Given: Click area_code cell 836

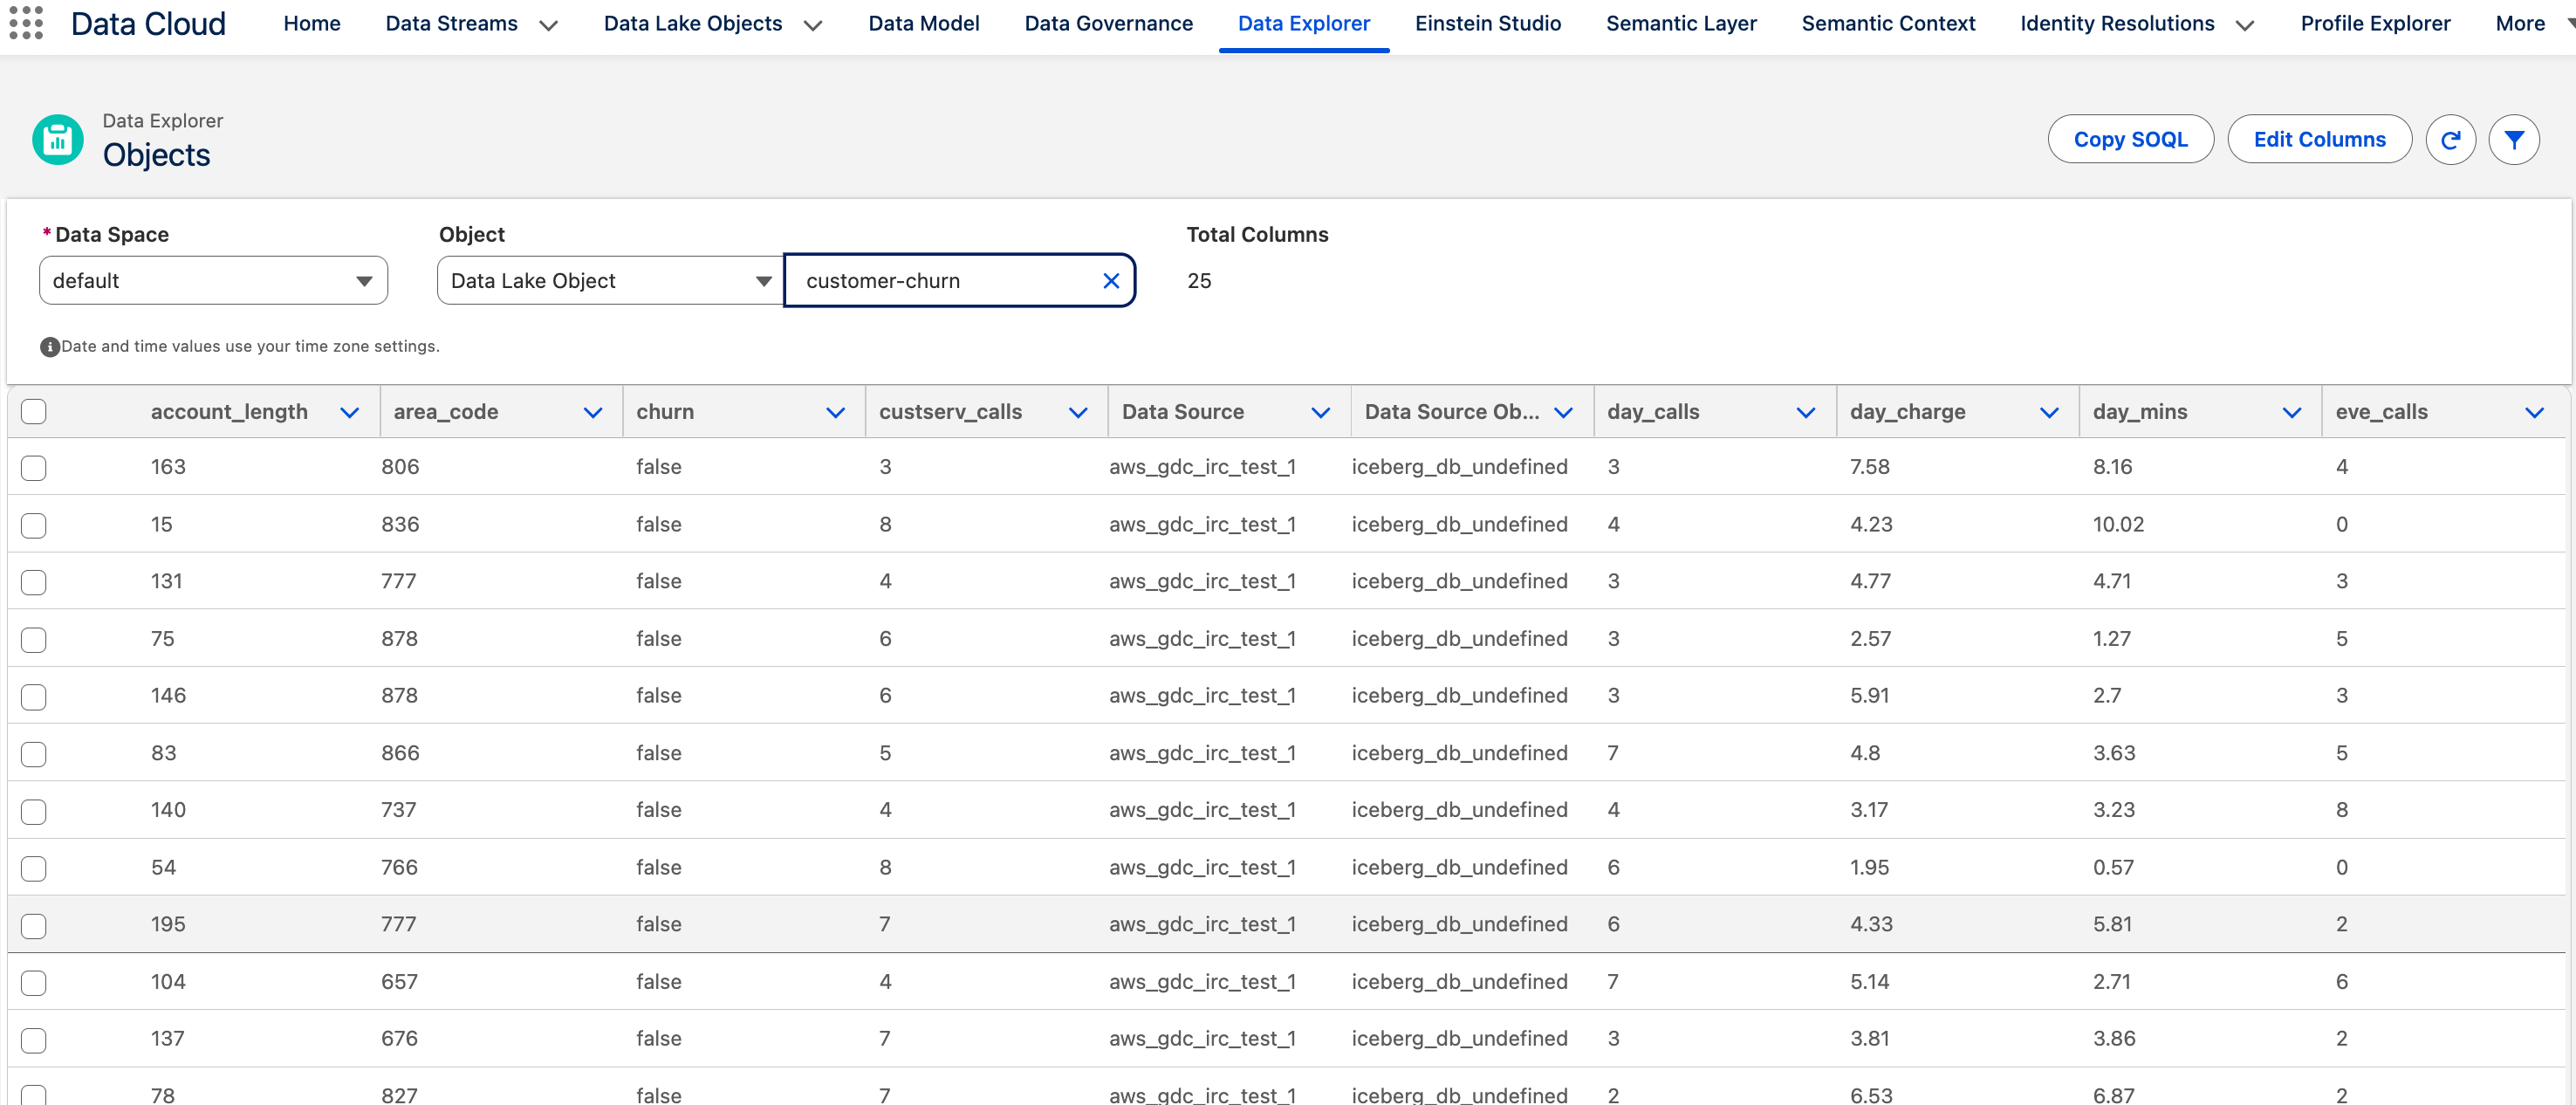Looking at the screenshot, I should pyautogui.click(x=400, y=524).
